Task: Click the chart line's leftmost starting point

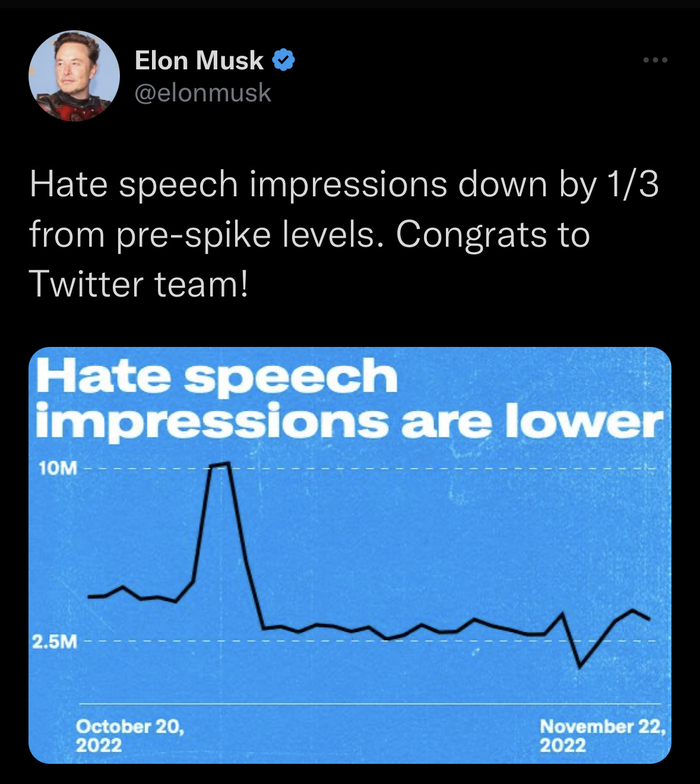Action: (89, 597)
